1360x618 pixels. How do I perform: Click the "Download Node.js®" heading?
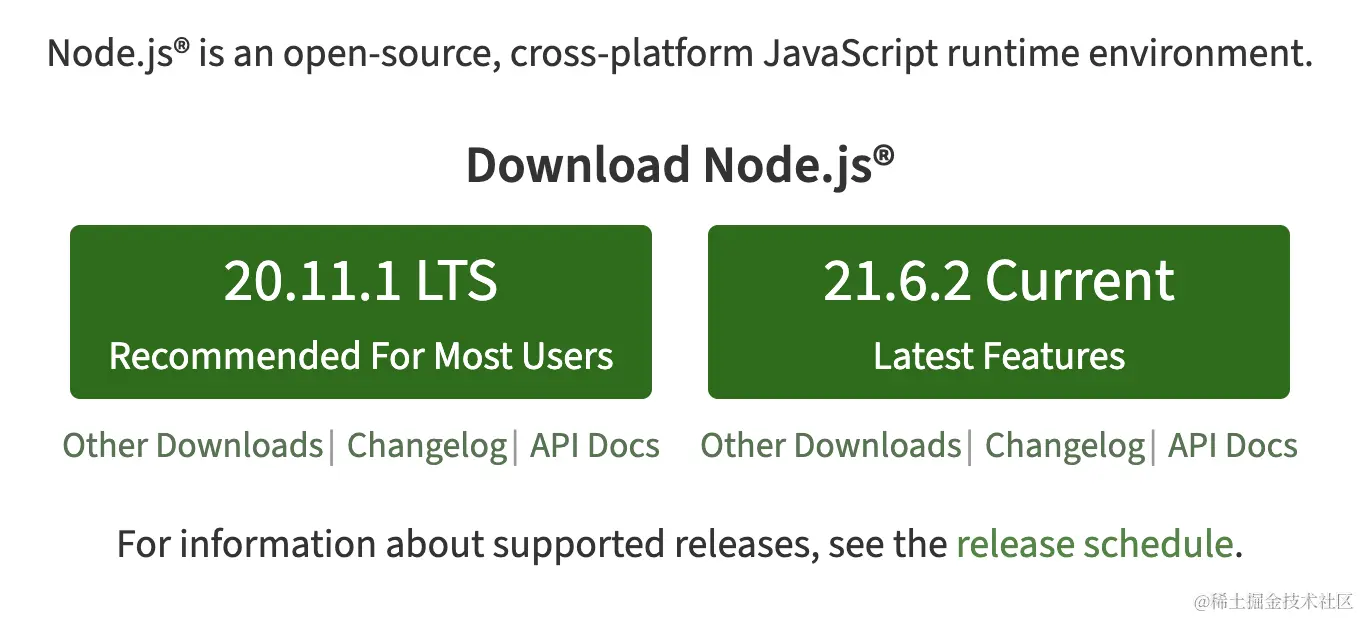[680, 165]
